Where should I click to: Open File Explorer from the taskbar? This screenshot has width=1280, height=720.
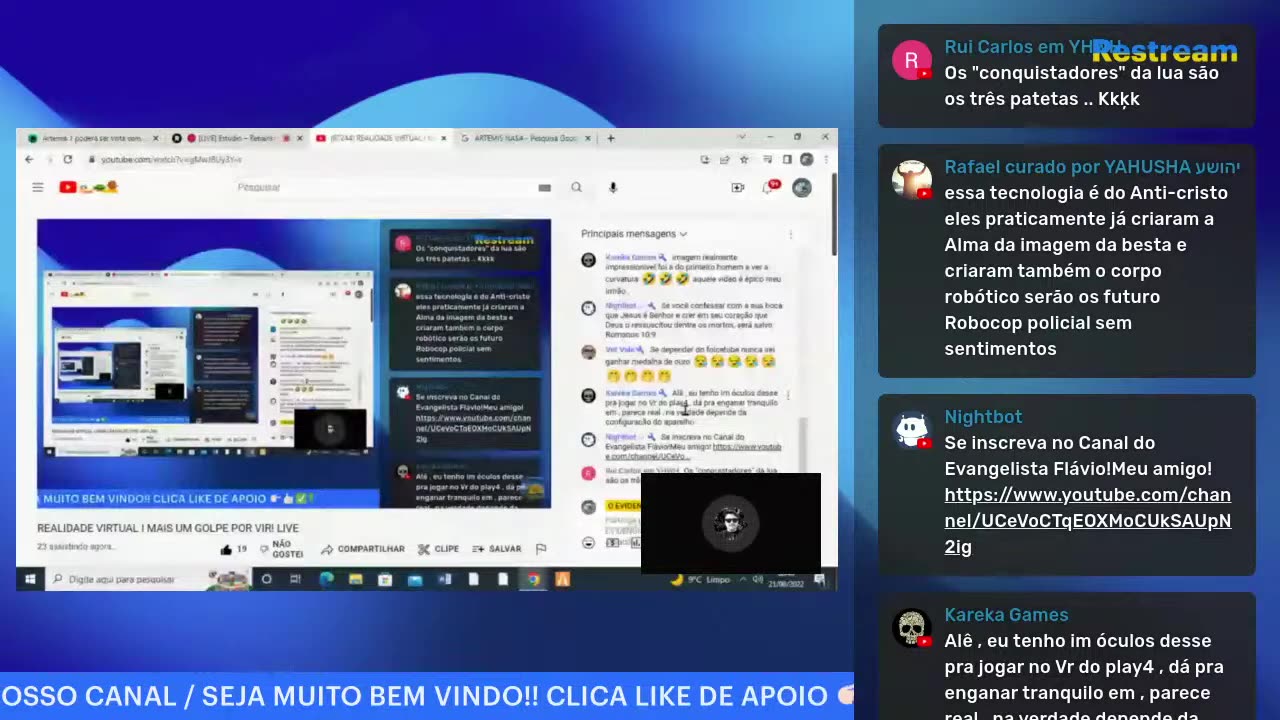[355, 579]
